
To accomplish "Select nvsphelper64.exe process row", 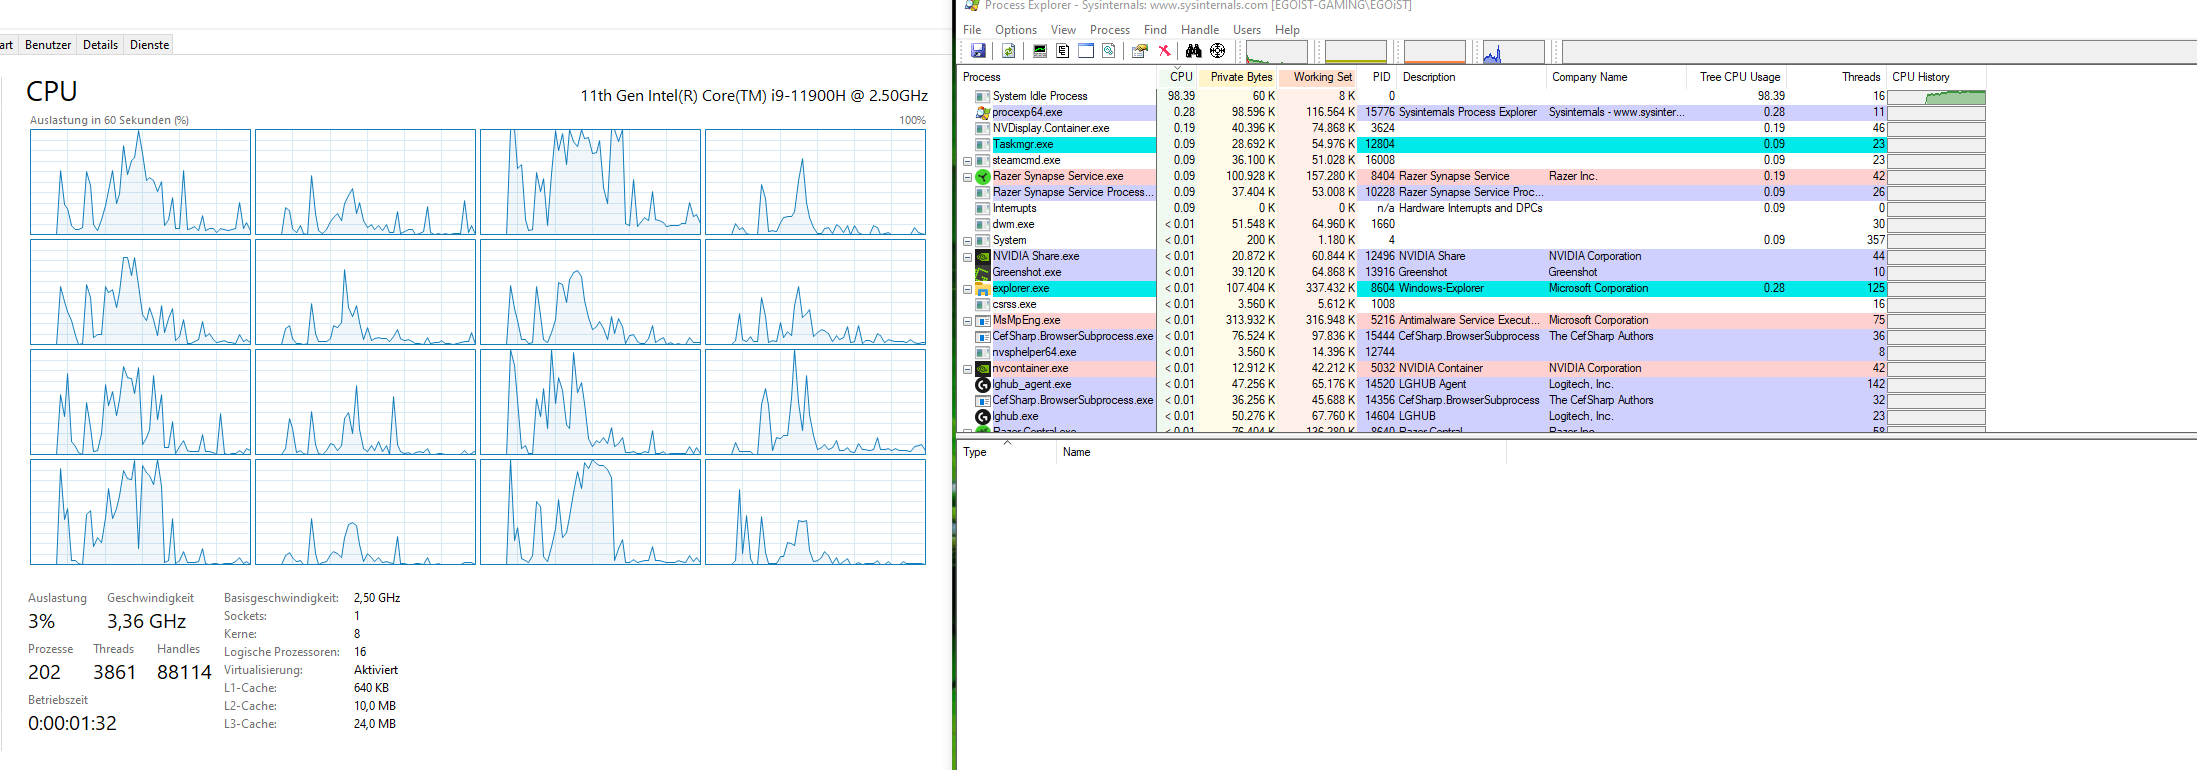I will point(1472,352).
